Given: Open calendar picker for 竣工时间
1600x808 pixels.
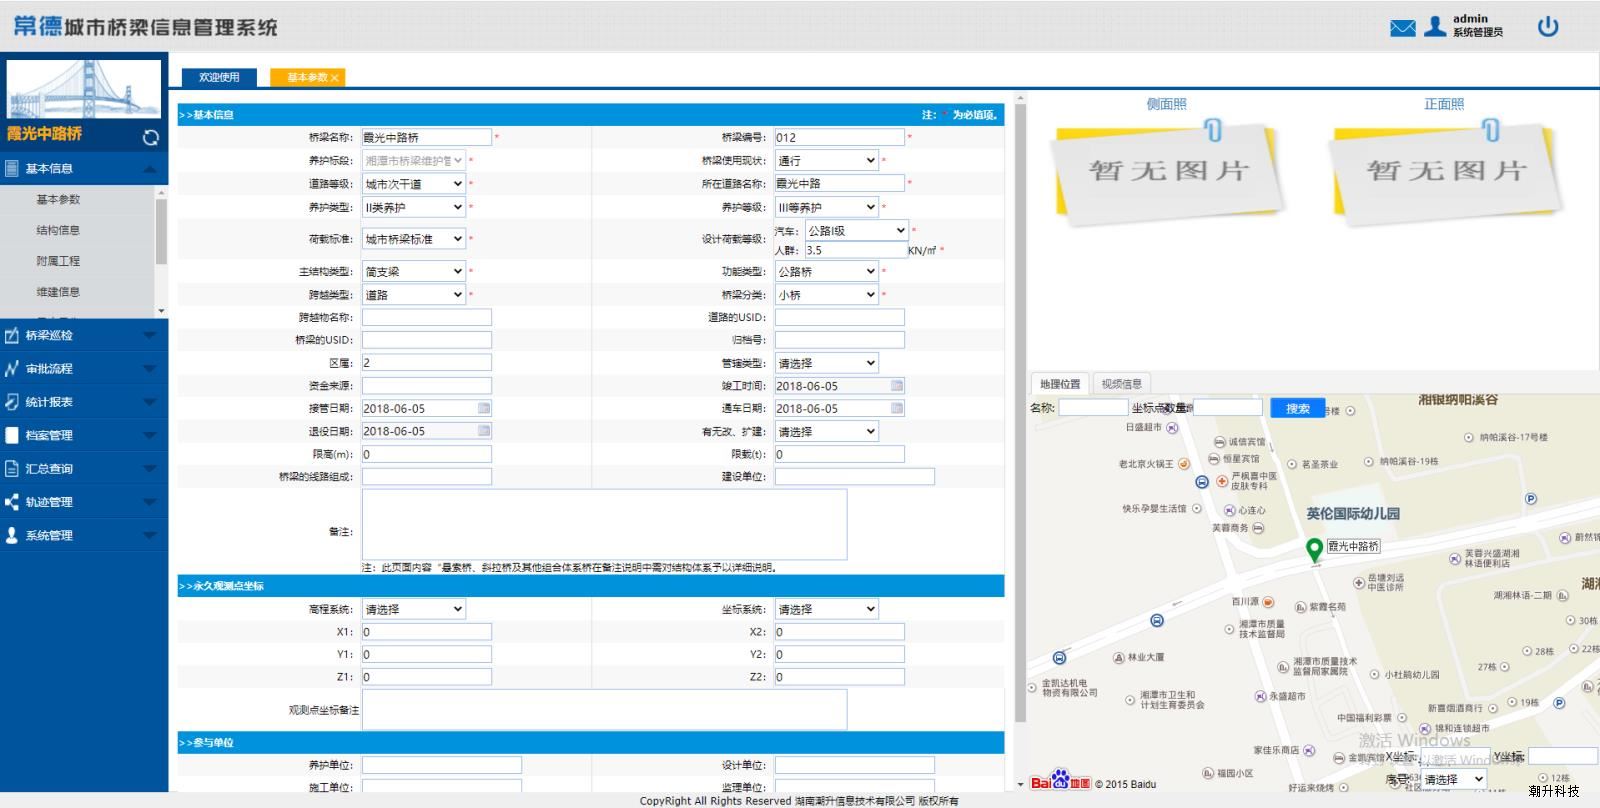Looking at the screenshot, I should [897, 386].
